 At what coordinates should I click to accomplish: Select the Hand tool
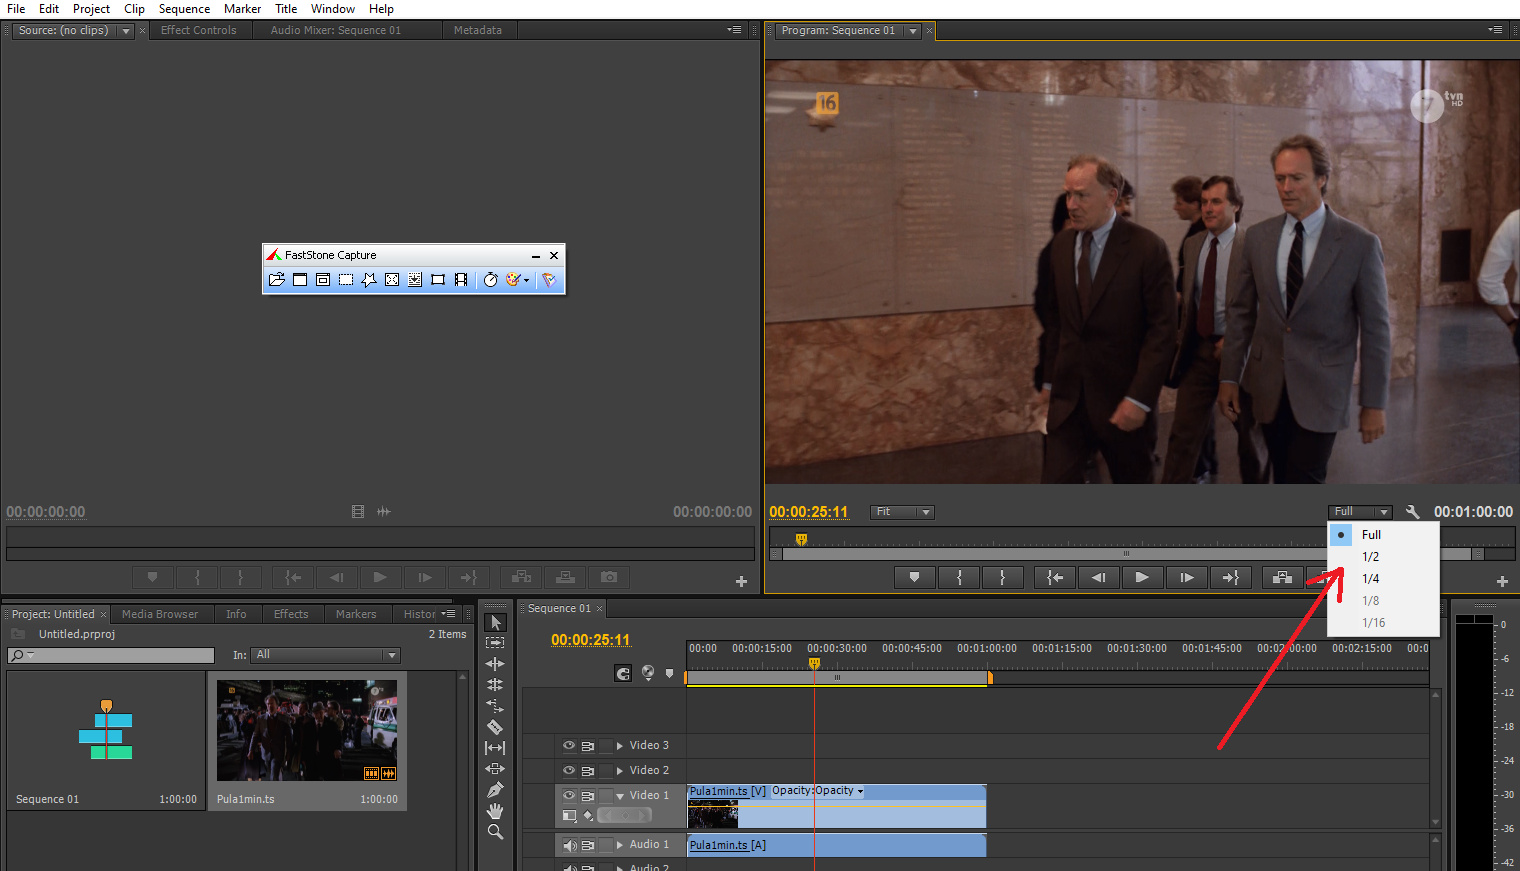pos(495,811)
